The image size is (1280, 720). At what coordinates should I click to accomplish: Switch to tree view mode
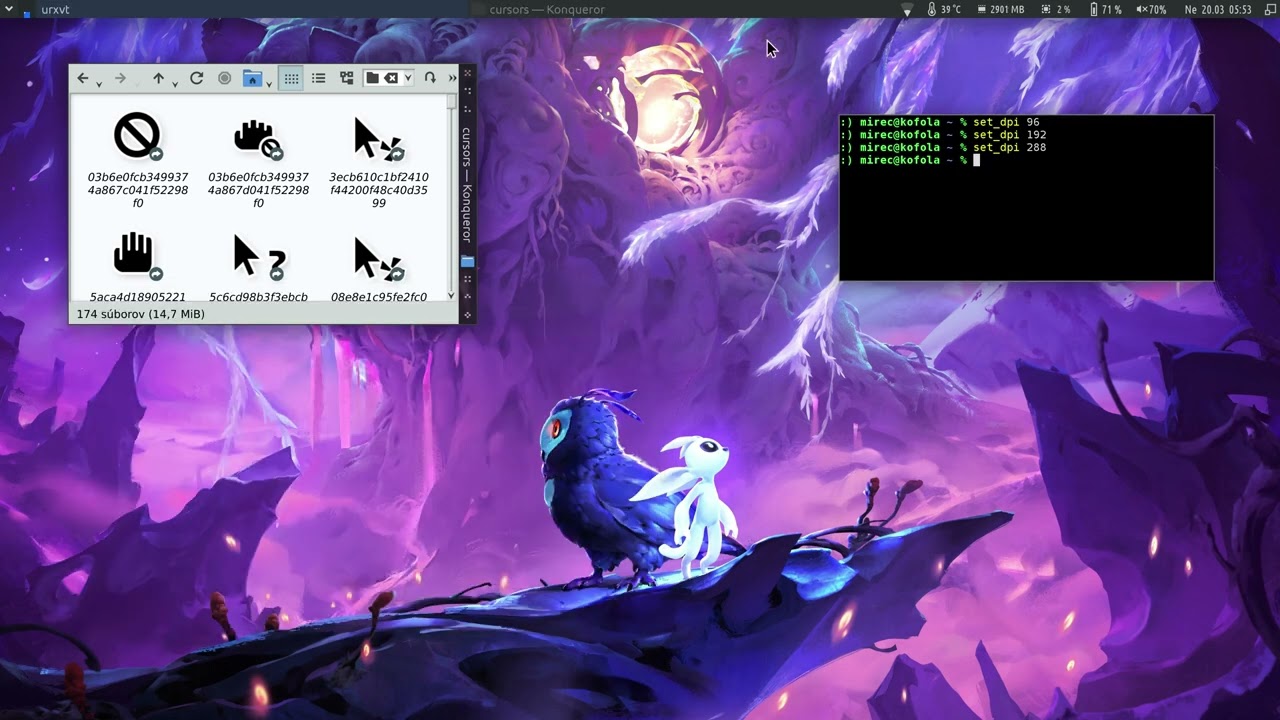tap(347, 78)
